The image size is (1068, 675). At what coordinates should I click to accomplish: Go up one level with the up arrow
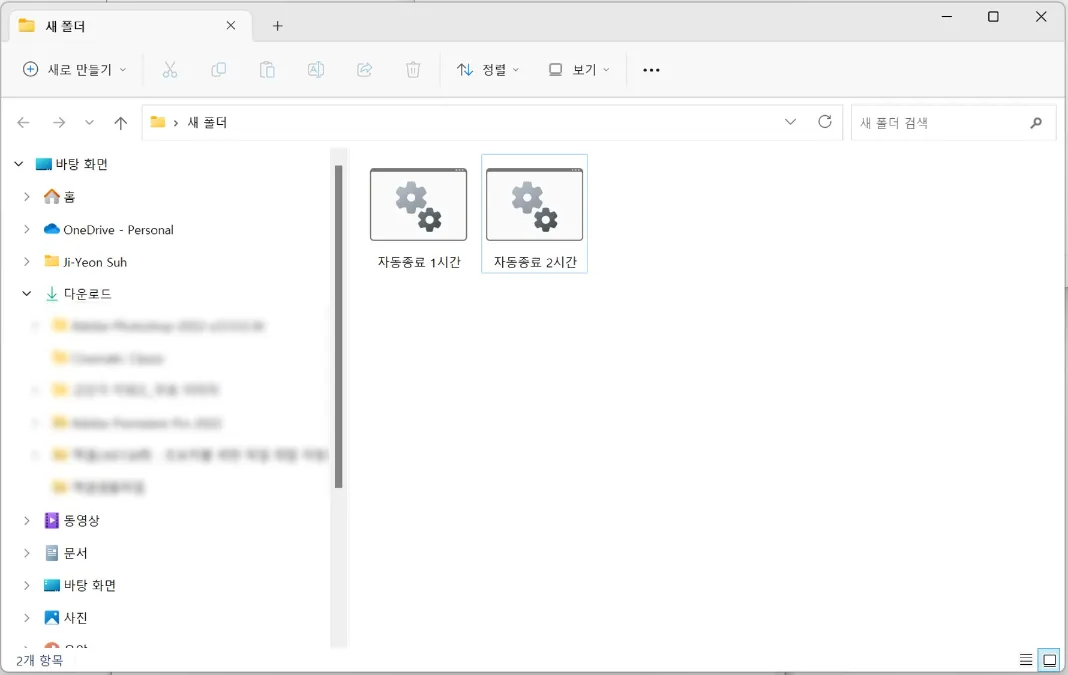pyautogui.click(x=121, y=122)
